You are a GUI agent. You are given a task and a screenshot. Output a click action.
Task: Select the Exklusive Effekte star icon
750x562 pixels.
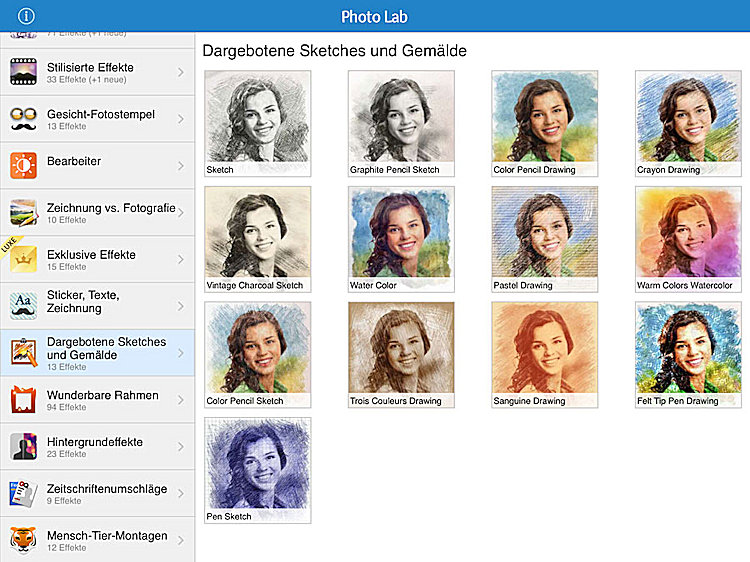pos(23,259)
